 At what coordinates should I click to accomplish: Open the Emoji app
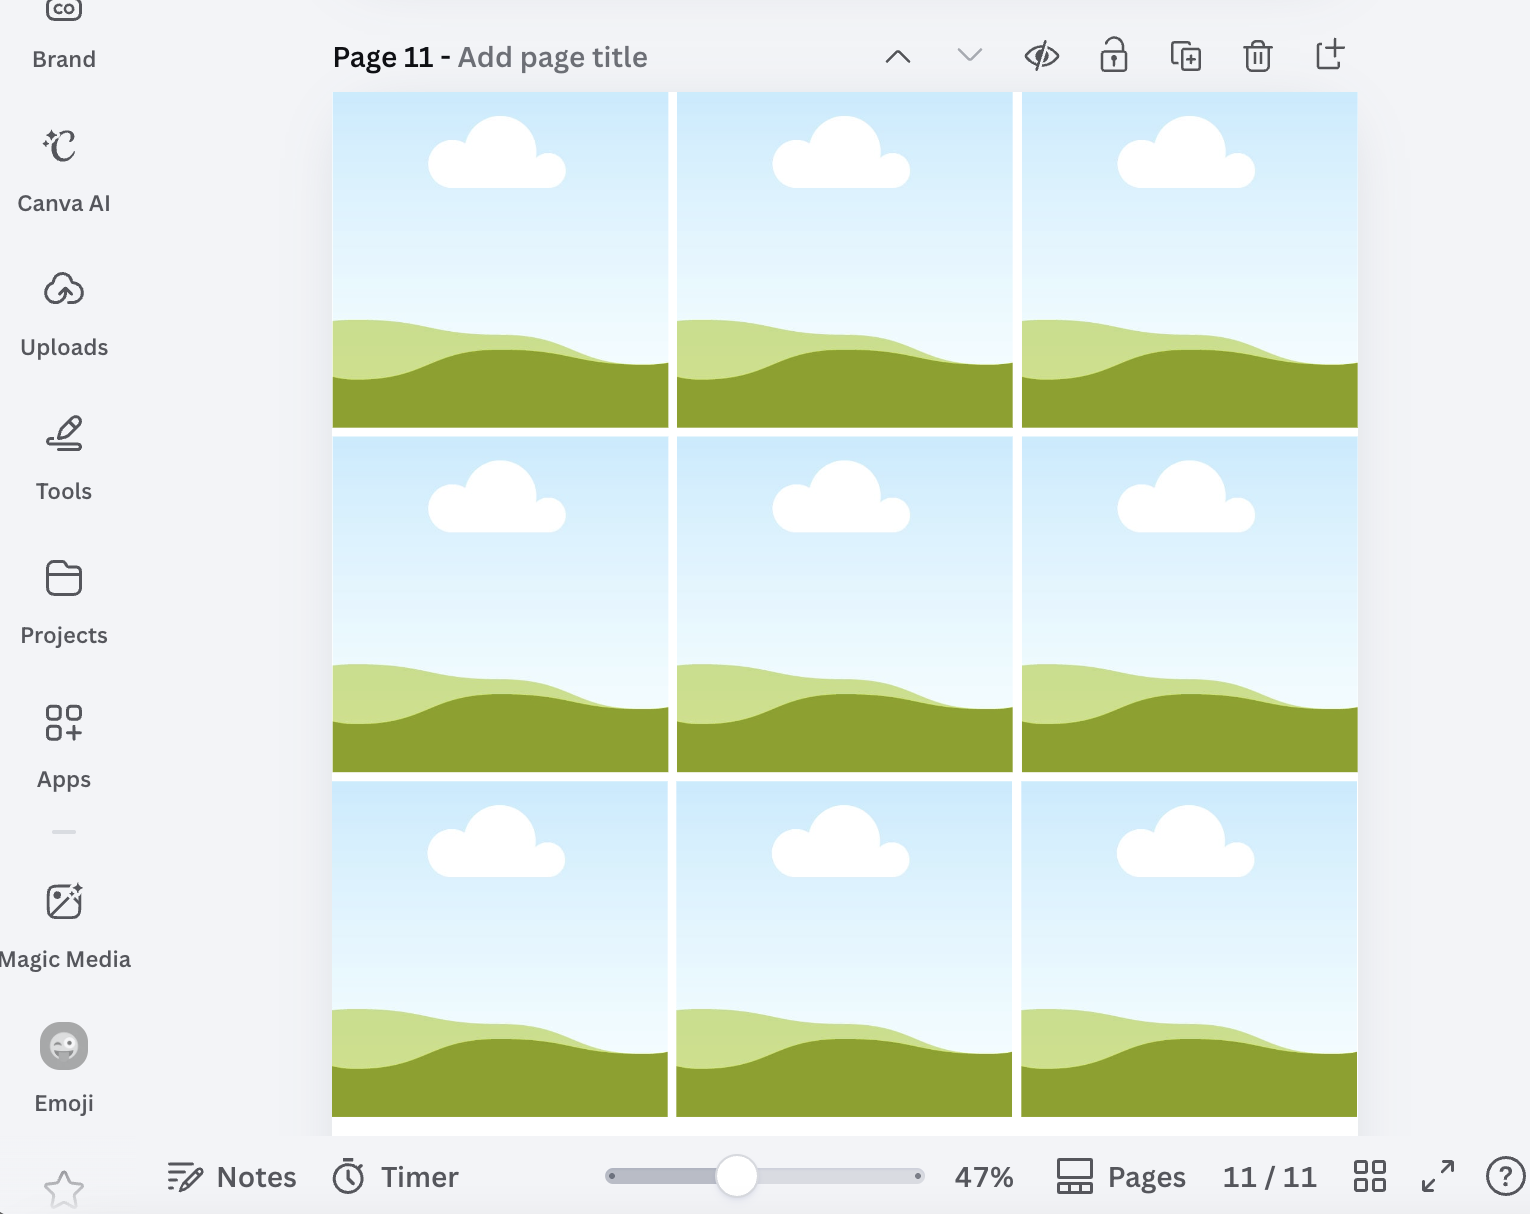(x=64, y=1070)
